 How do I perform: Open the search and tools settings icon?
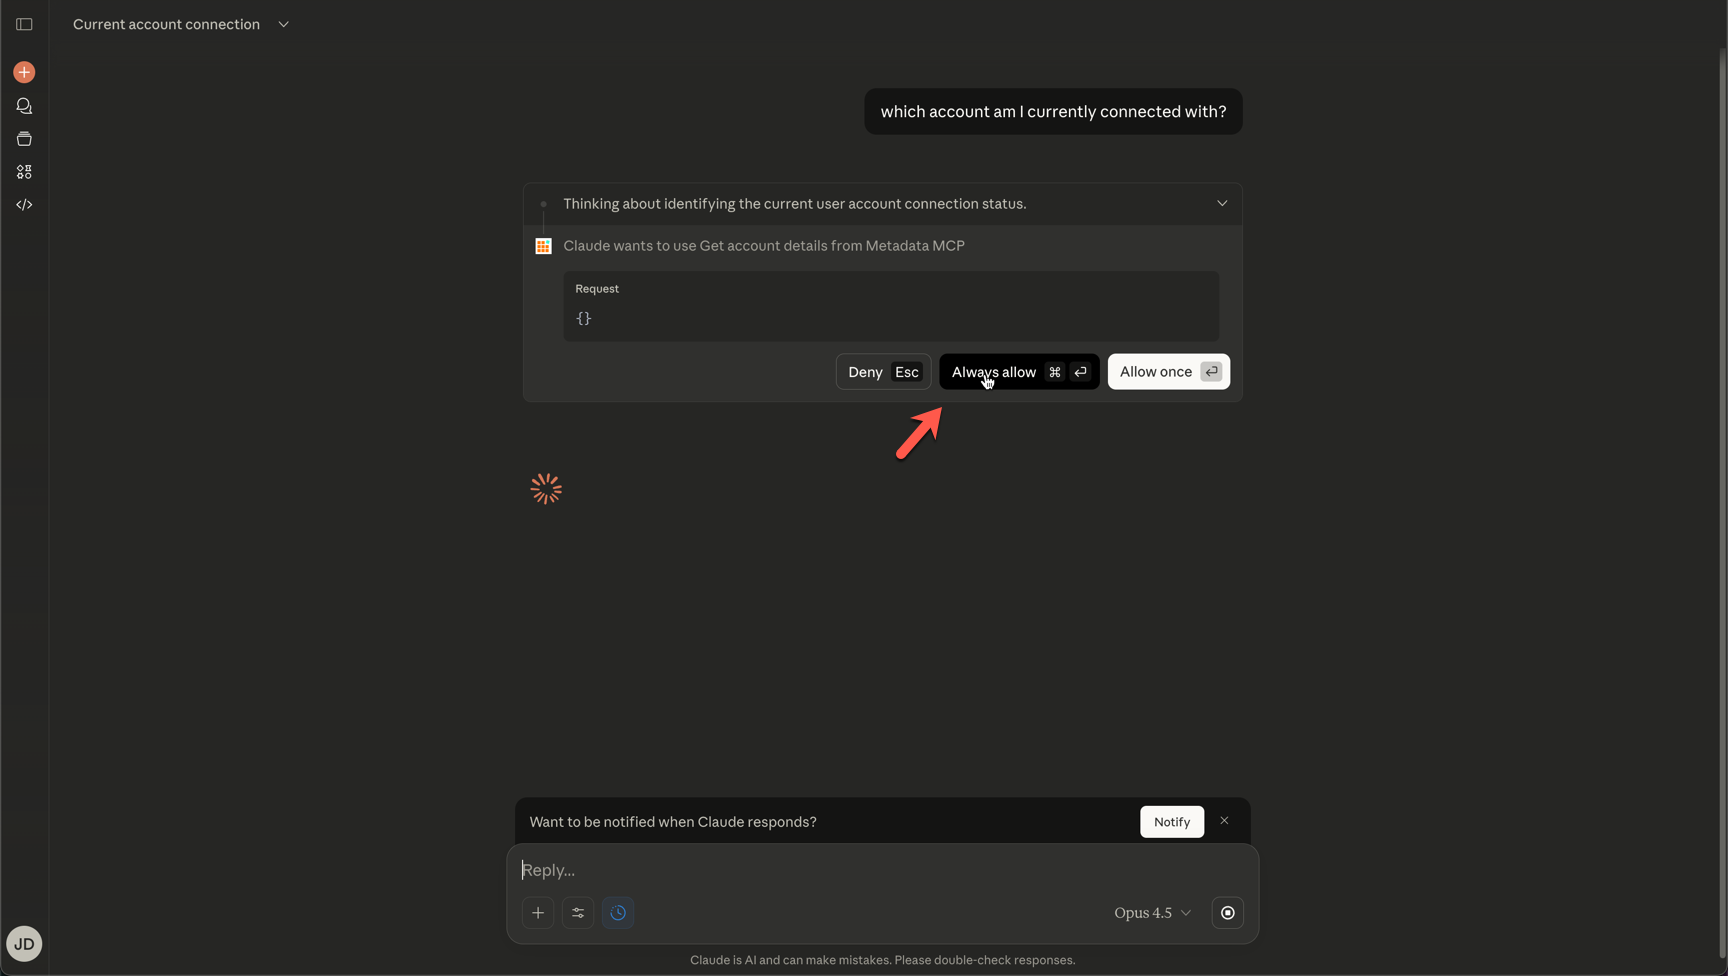tap(578, 913)
